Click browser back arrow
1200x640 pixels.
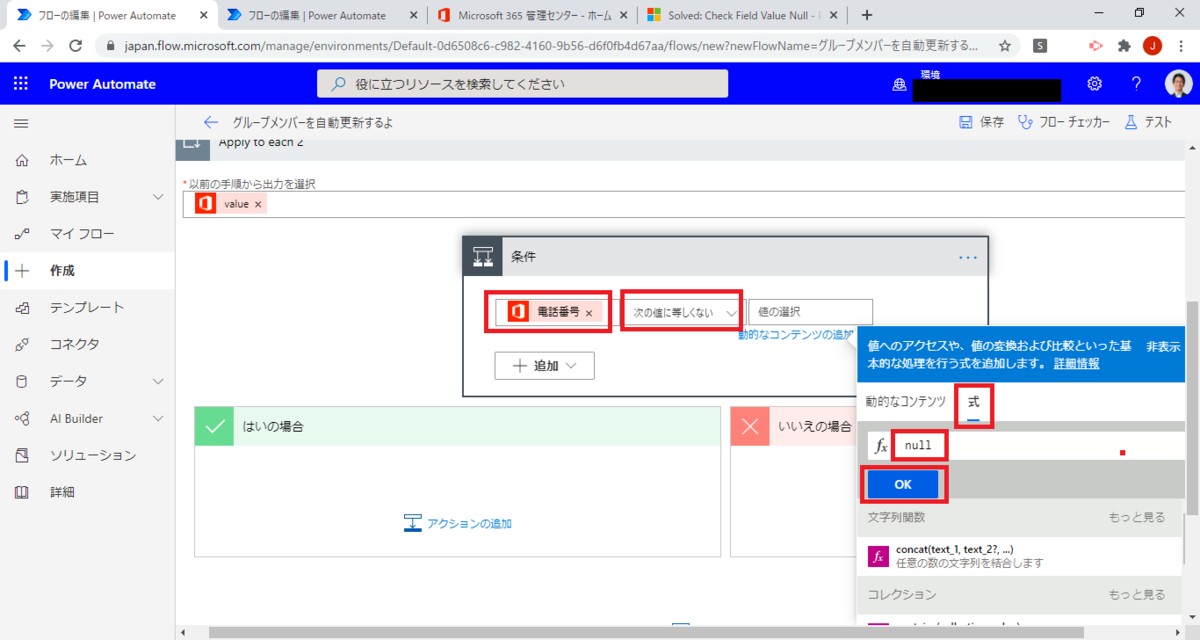tap(21, 46)
